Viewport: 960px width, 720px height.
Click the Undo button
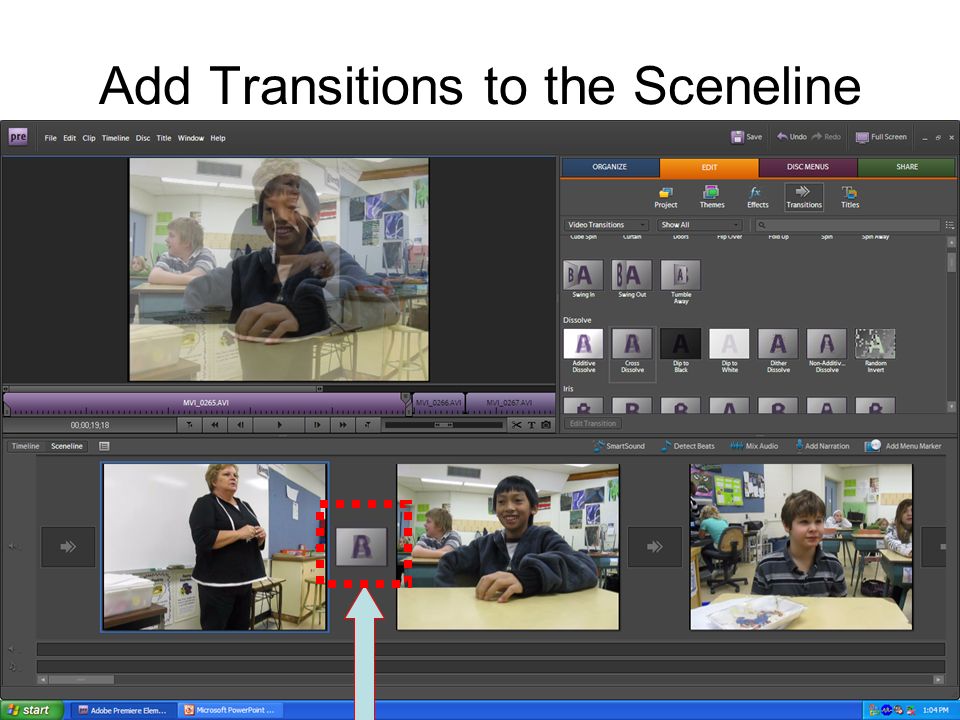(x=792, y=137)
